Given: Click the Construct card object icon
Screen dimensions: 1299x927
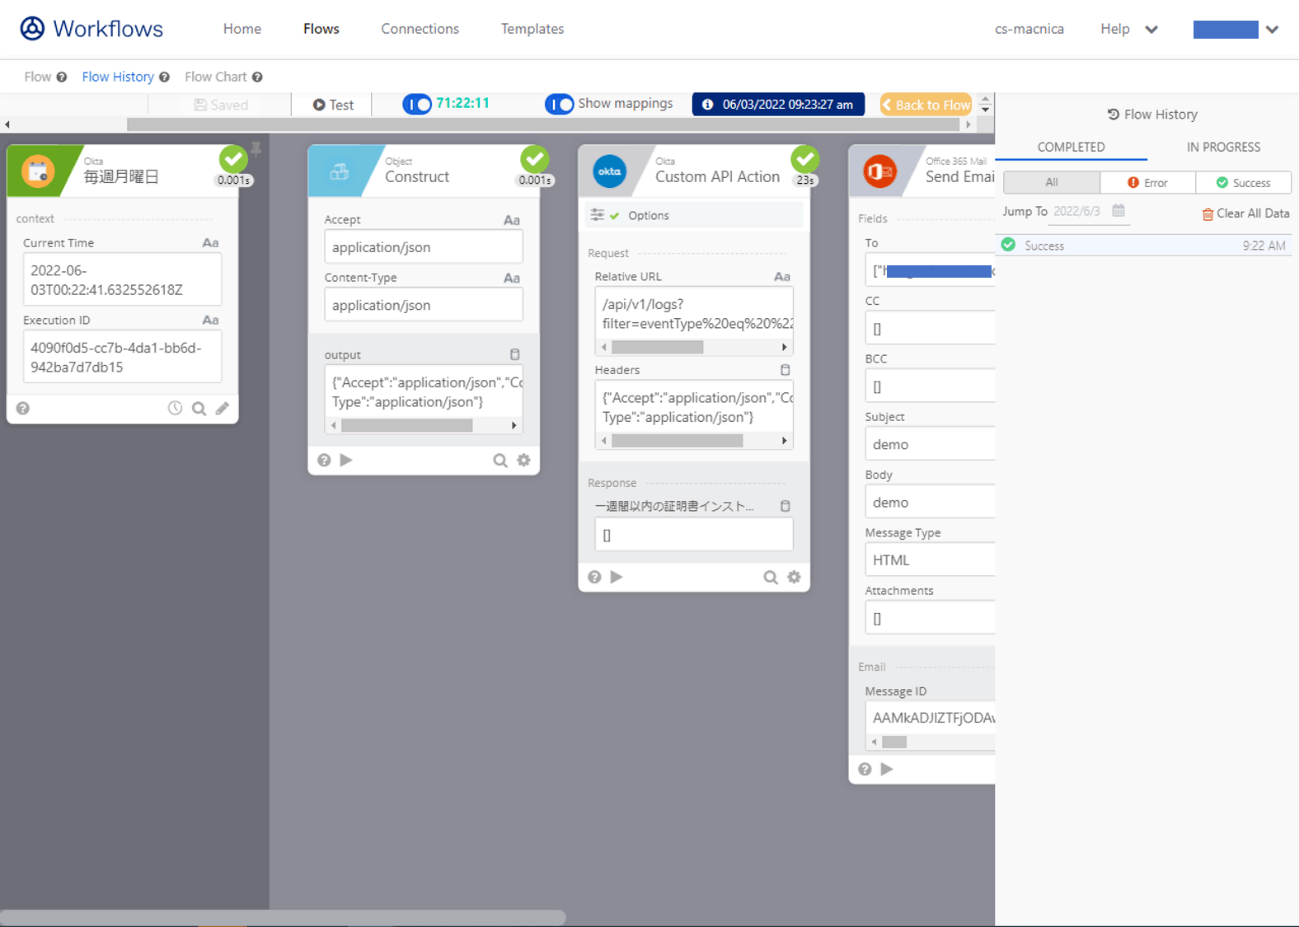Looking at the screenshot, I should [x=340, y=171].
